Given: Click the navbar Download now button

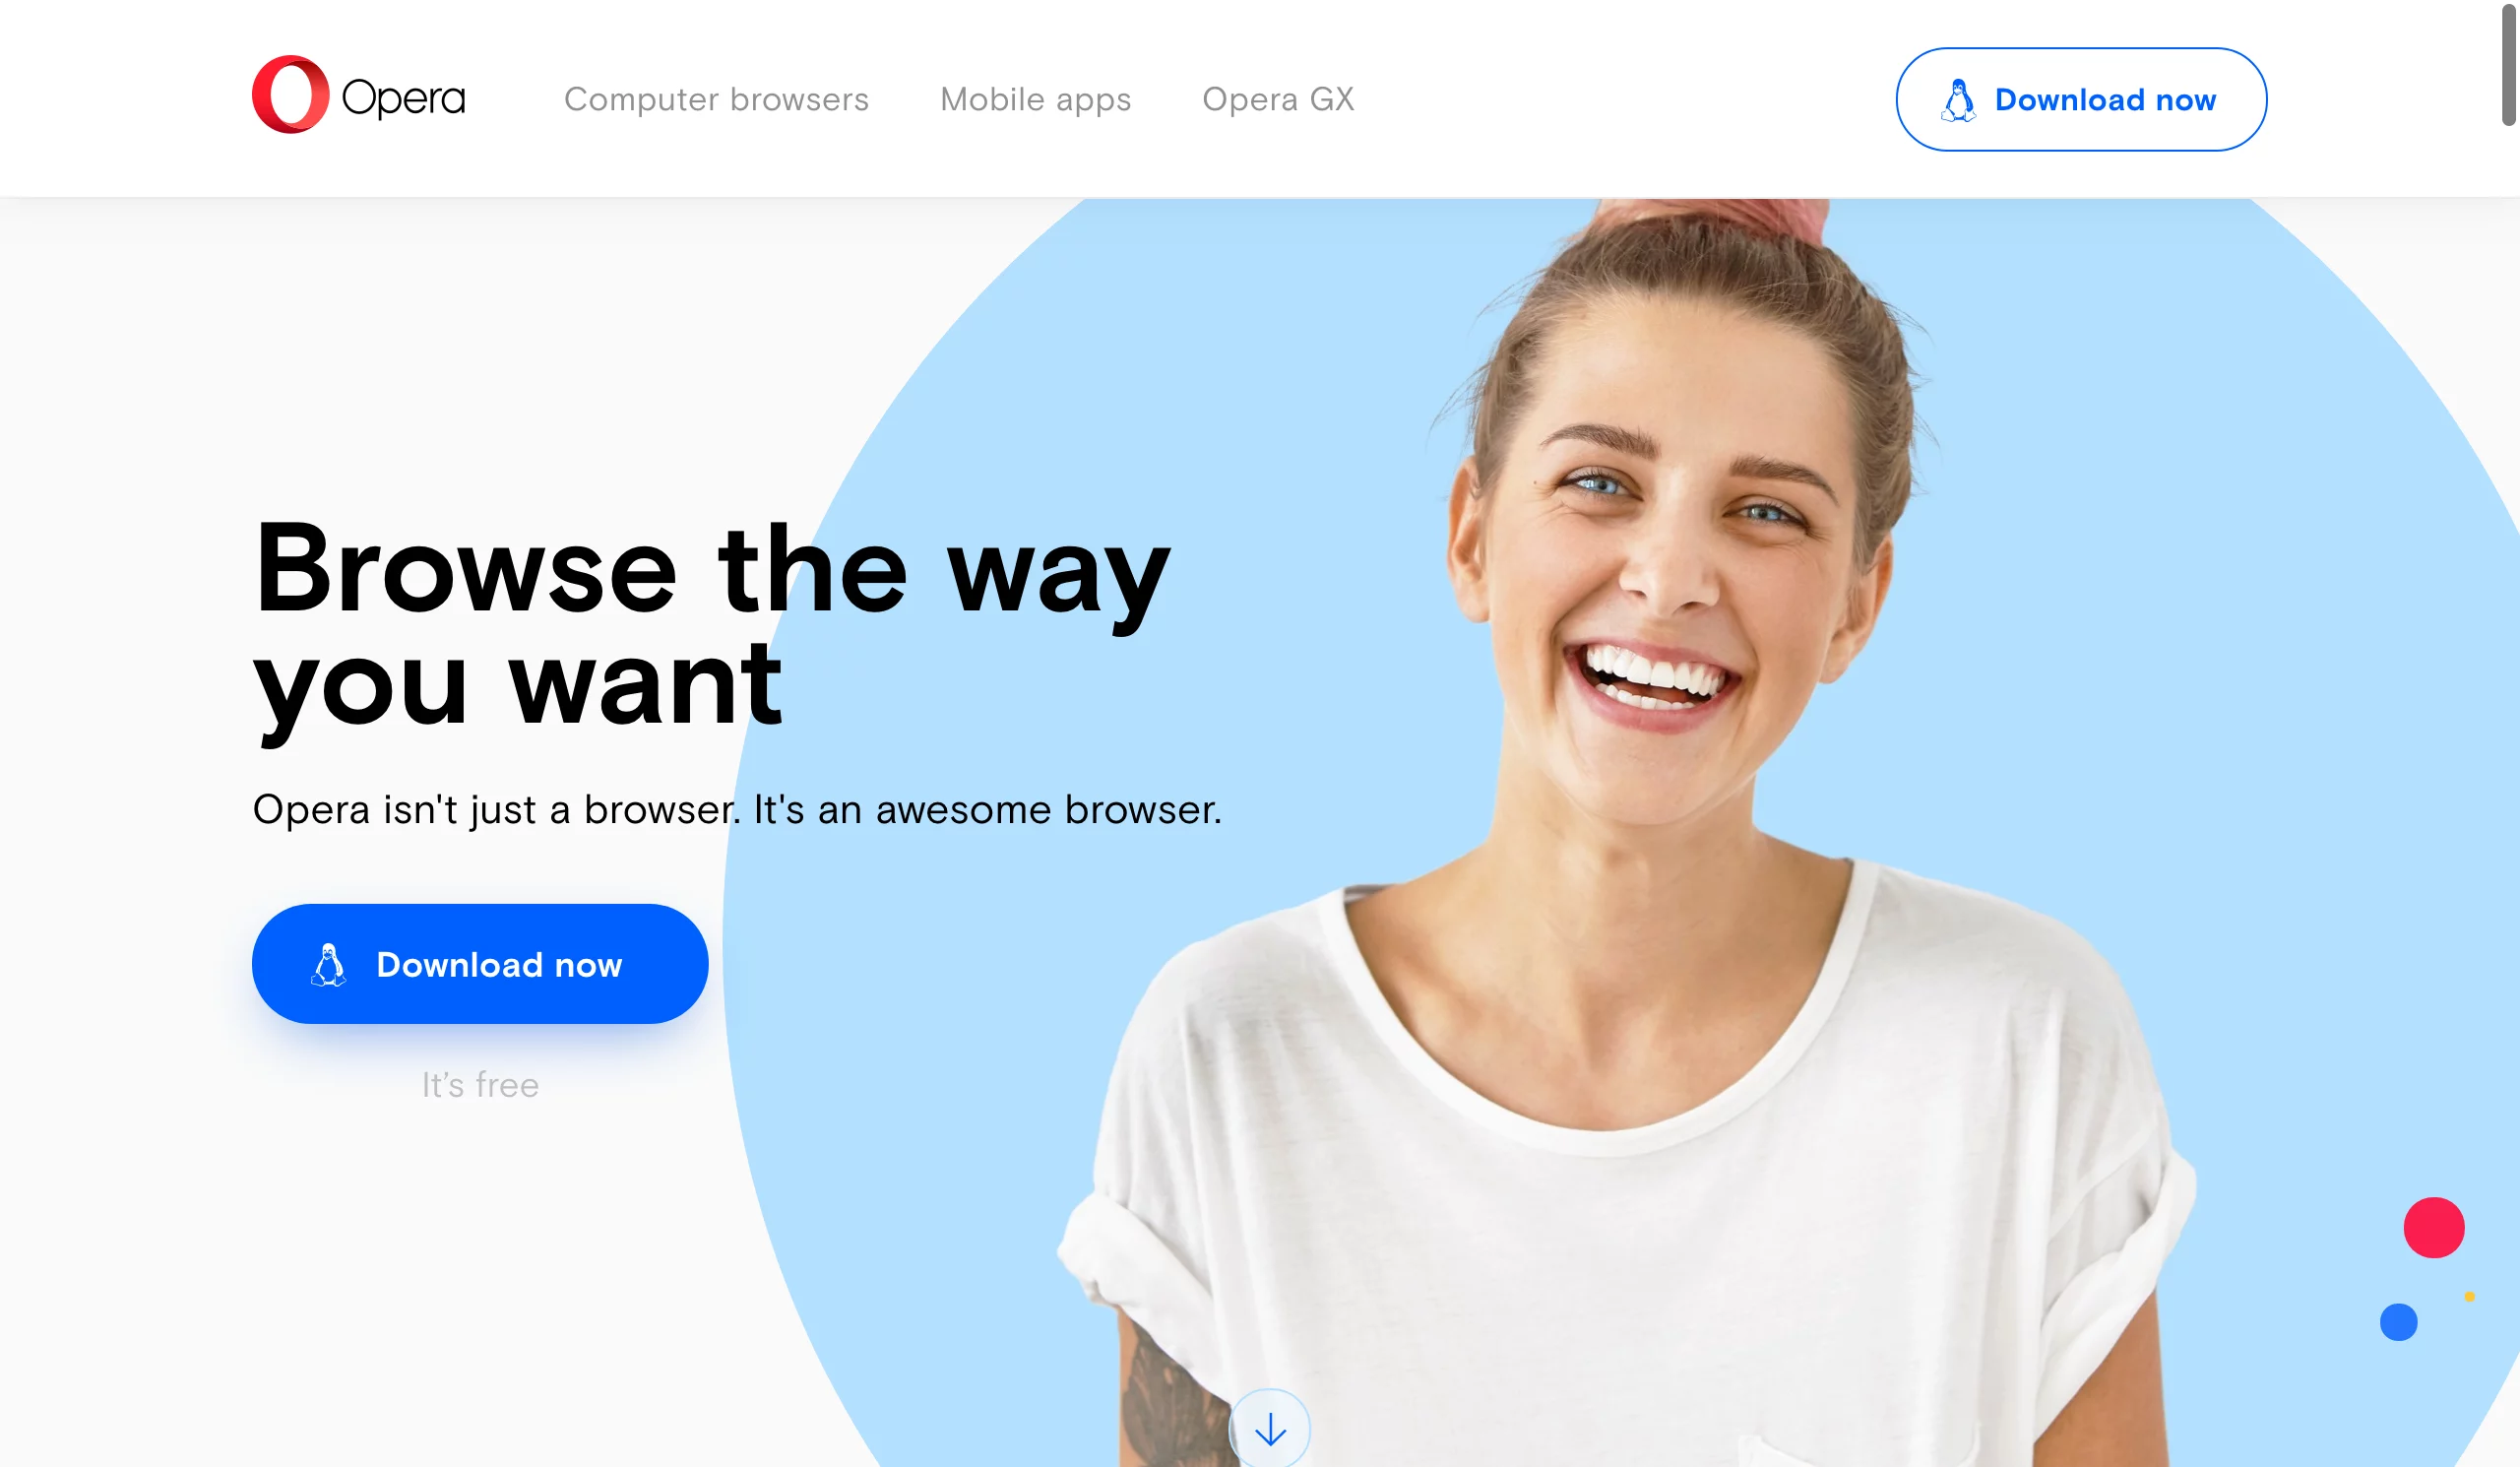Looking at the screenshot, I should click(x=2080, y=99).
